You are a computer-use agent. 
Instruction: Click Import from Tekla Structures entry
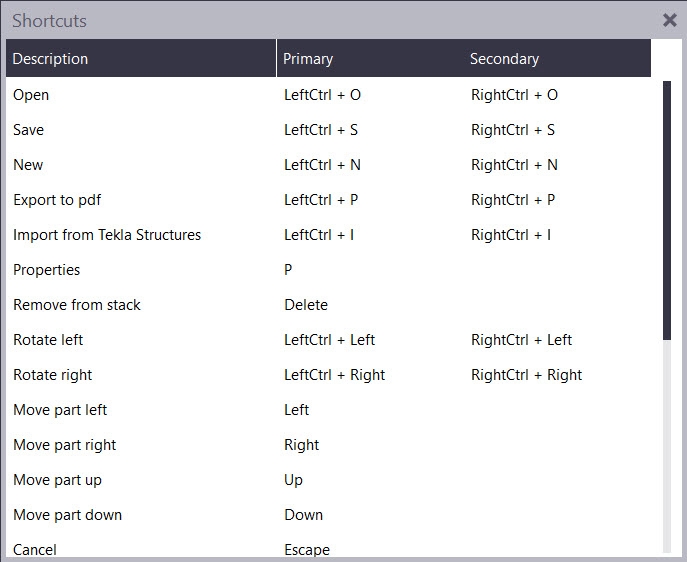pos(107,235)
